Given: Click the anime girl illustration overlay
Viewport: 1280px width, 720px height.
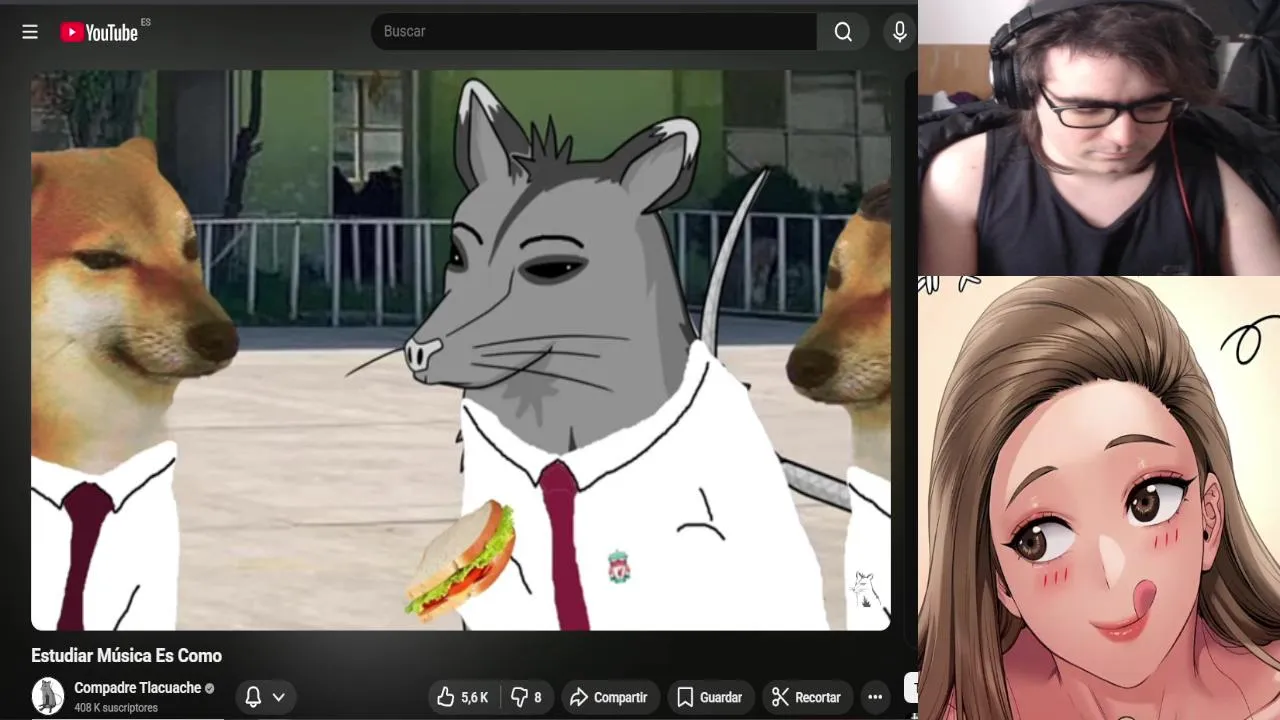Looking at the screenshot, I should click(x=1099, y=498).
